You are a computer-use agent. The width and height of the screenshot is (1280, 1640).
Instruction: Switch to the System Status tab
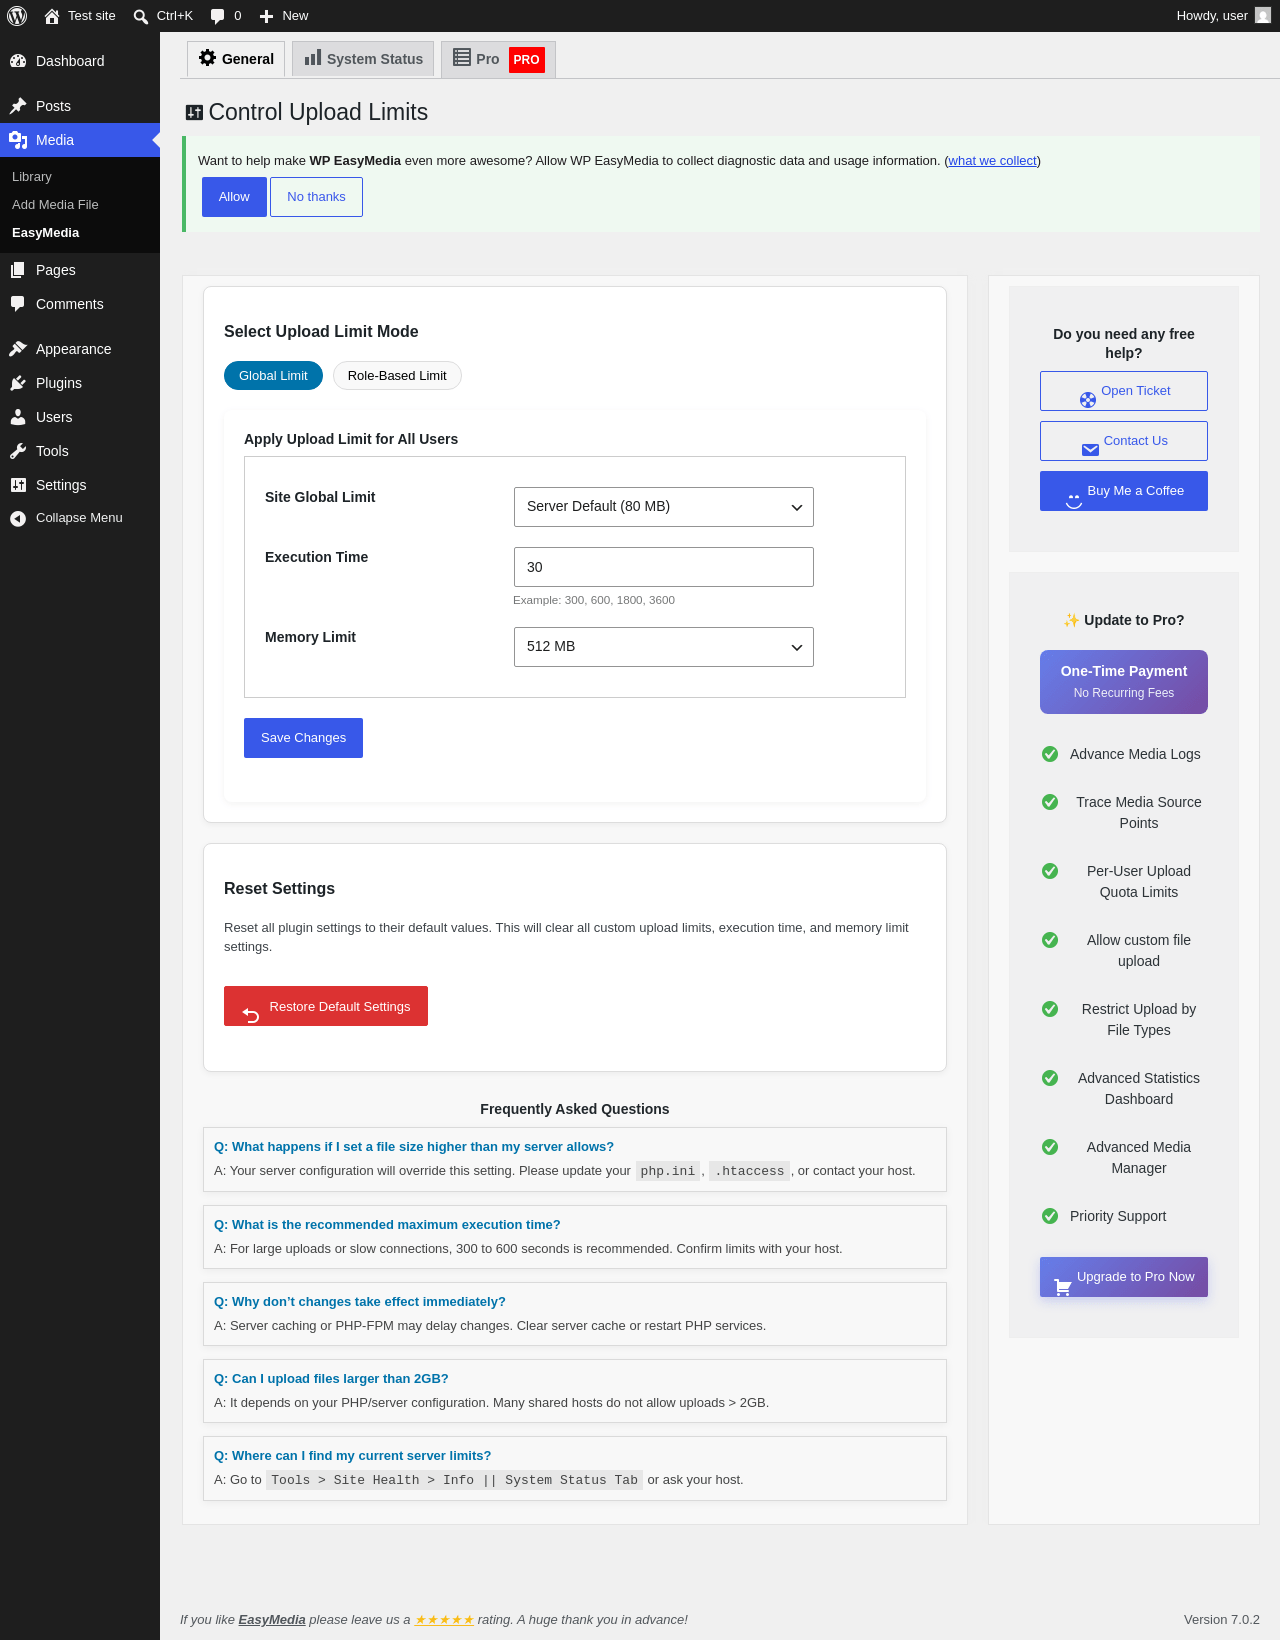[363, 59]
